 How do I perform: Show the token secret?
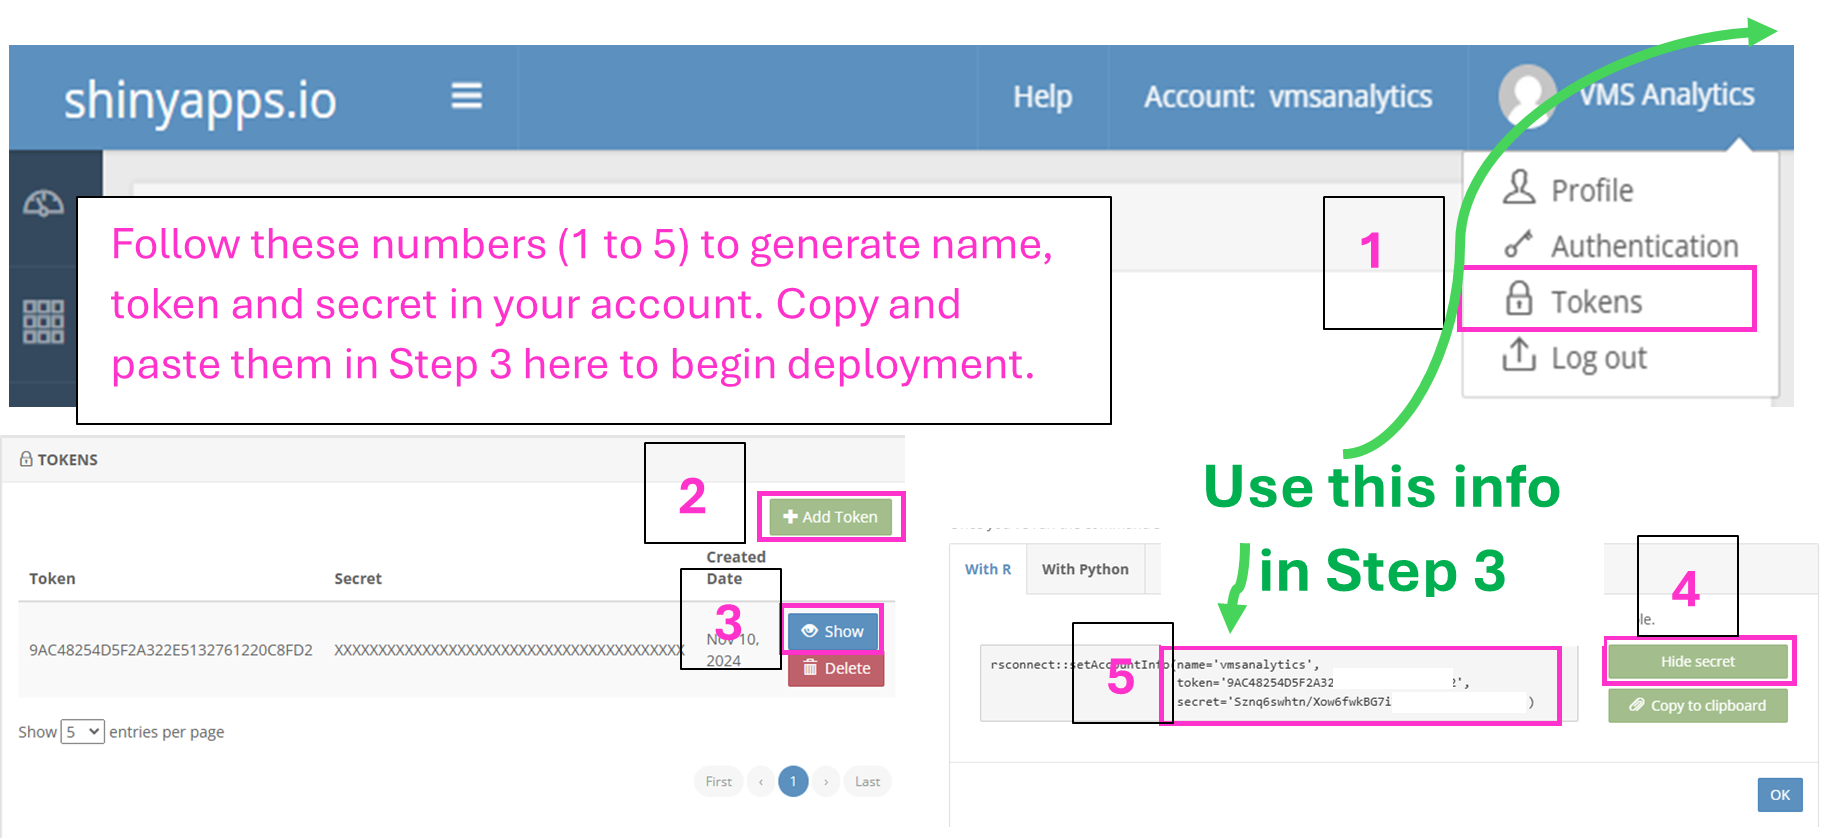pyautogui.click(x=833, y=631)
